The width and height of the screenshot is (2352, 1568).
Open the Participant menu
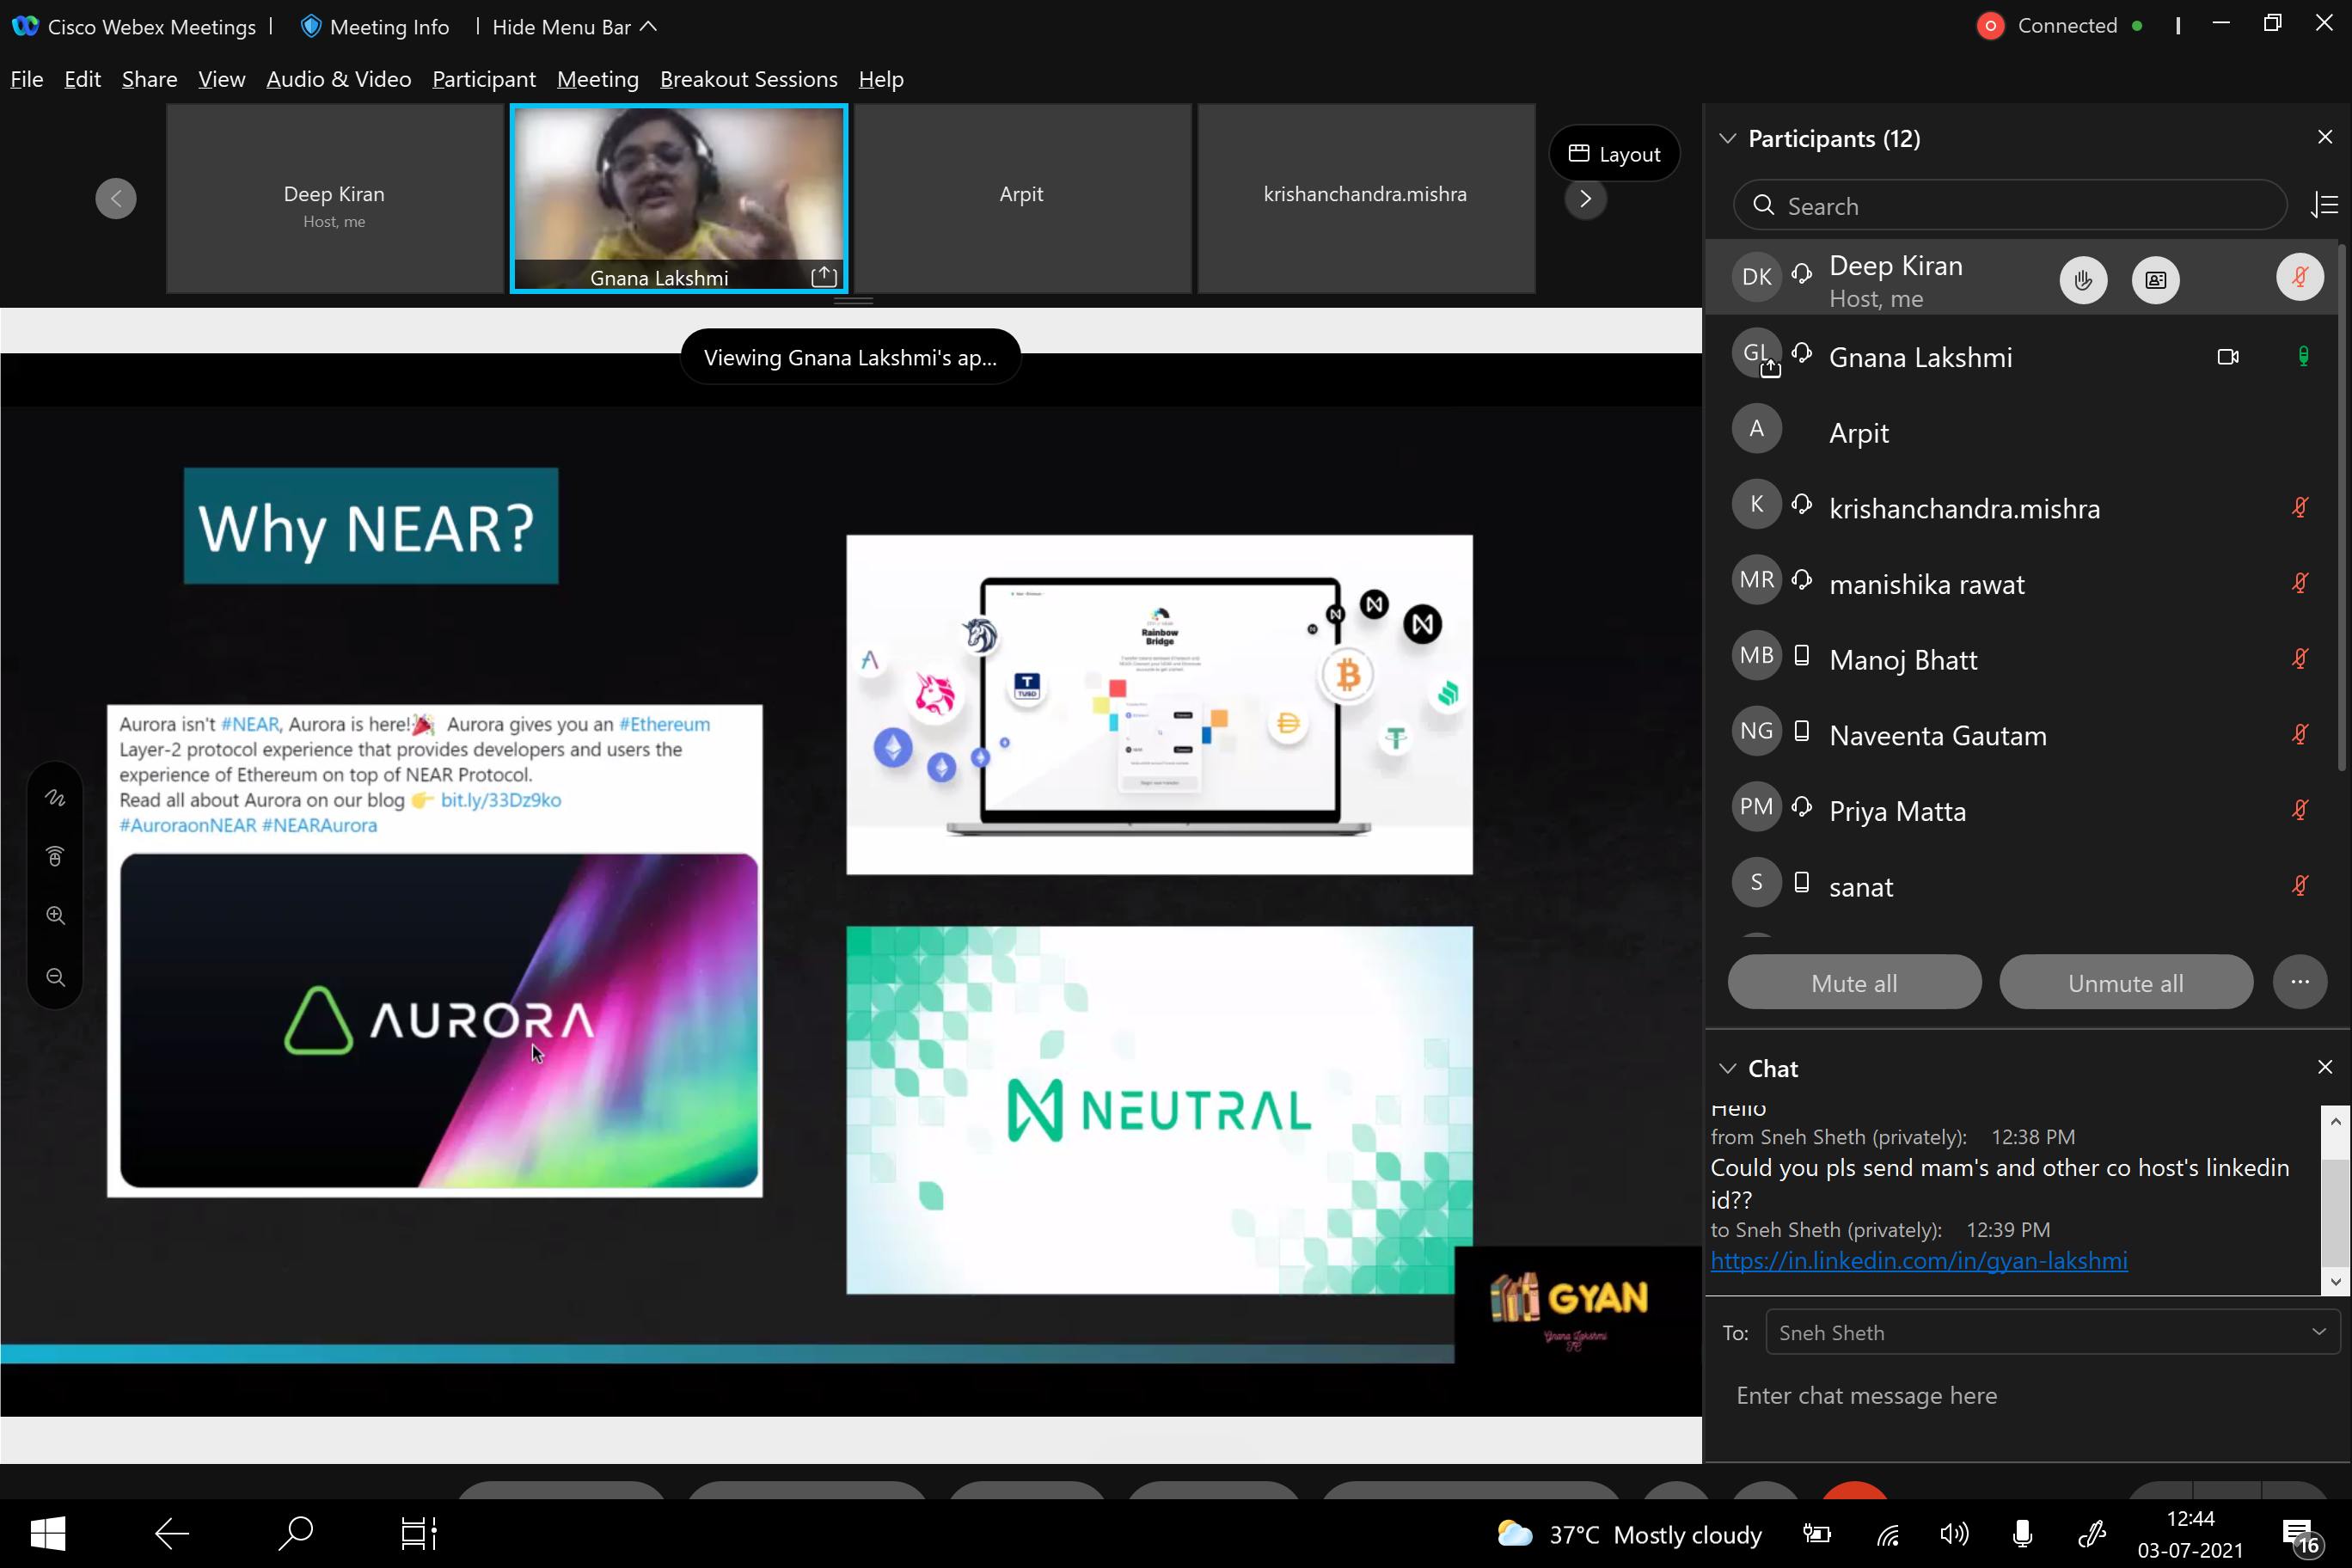pyautogui.click(x=484, y=79)
